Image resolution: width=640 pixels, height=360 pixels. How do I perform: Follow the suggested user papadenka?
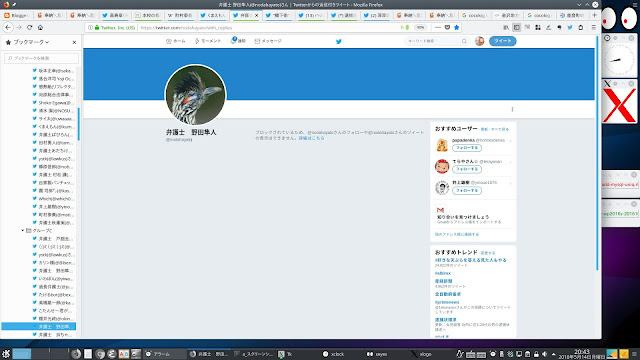(x=467, y=148)
